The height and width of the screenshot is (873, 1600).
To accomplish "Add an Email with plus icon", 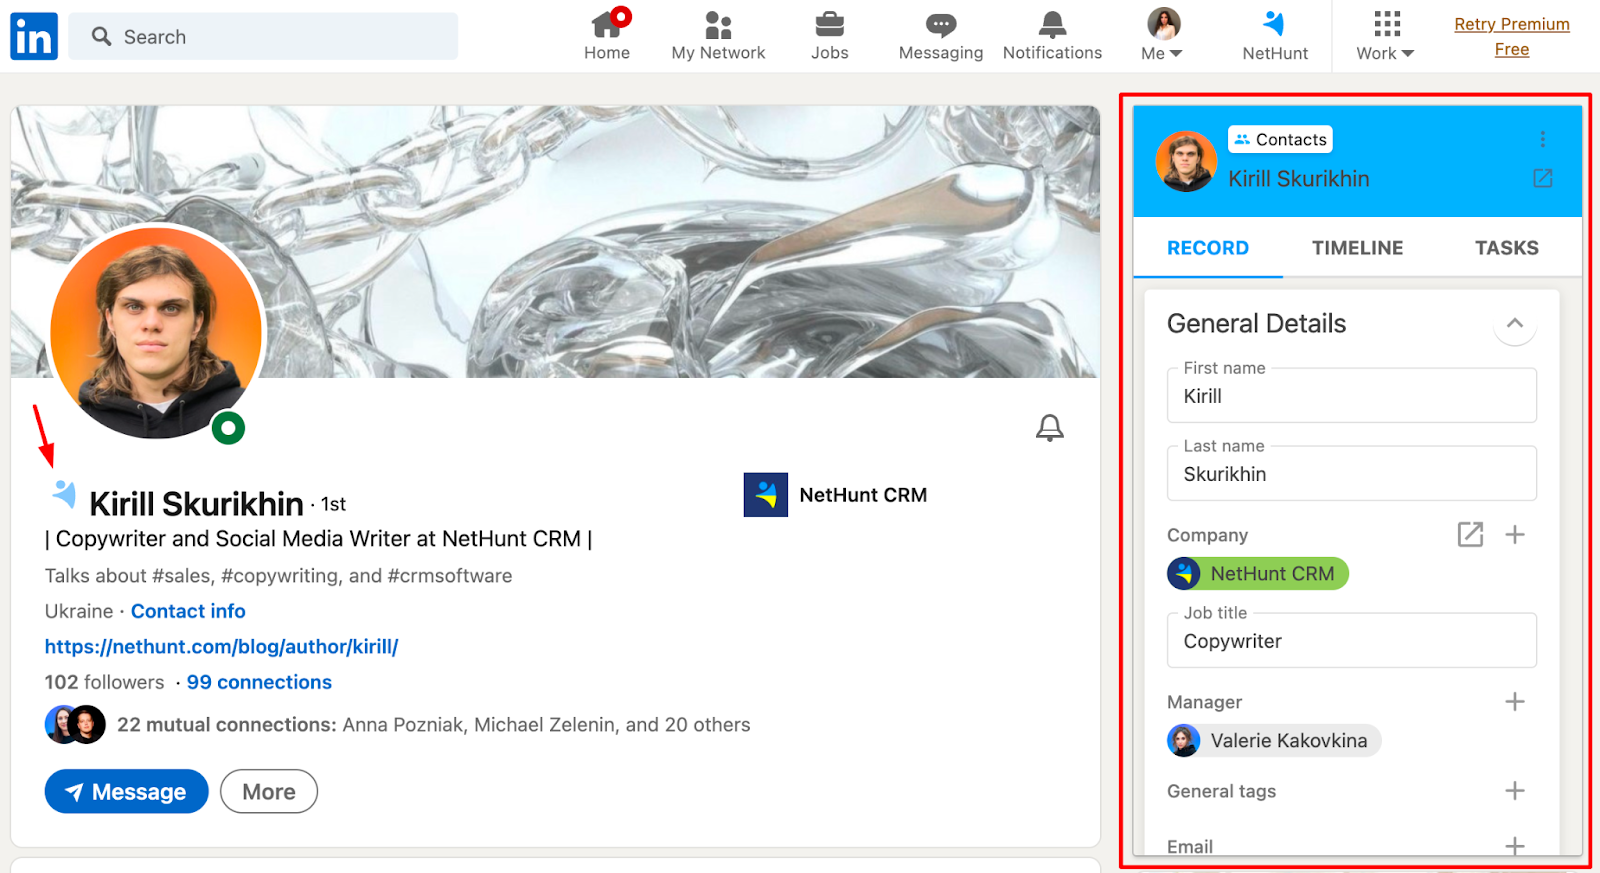I will click(x=1515, y=846).
